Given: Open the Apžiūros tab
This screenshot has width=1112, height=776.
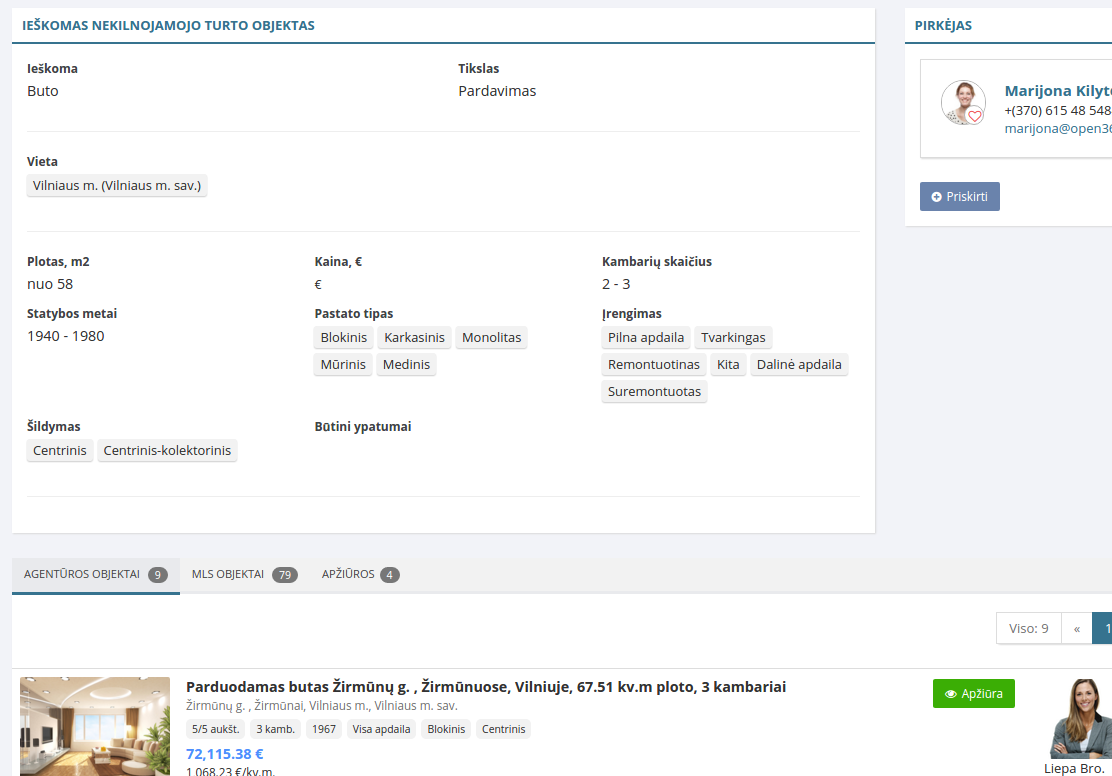Looking at the screenshot, I should point(360,575).
